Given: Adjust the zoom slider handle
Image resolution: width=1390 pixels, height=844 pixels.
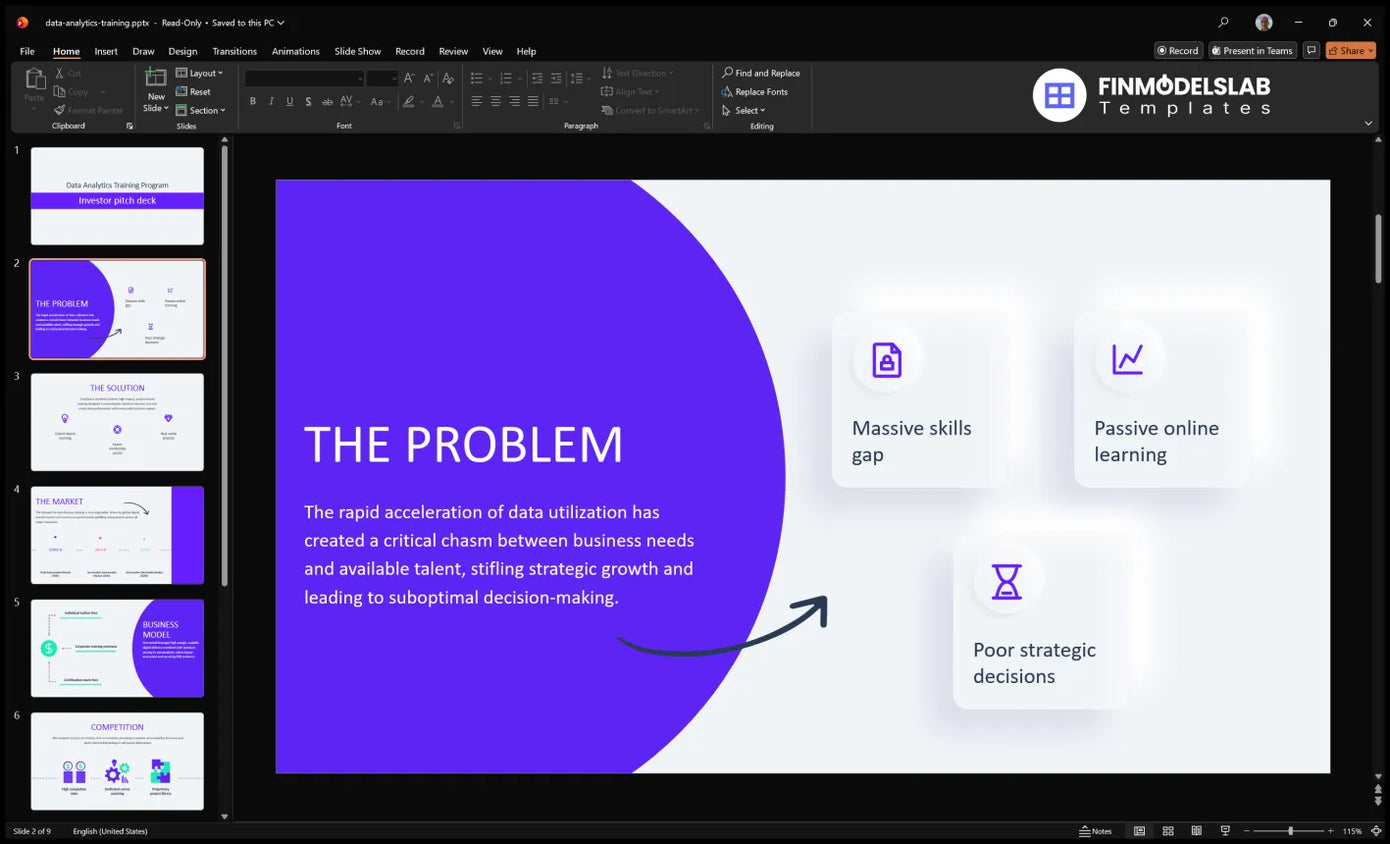Looking at the screenshot, I should pos(1290,831).
